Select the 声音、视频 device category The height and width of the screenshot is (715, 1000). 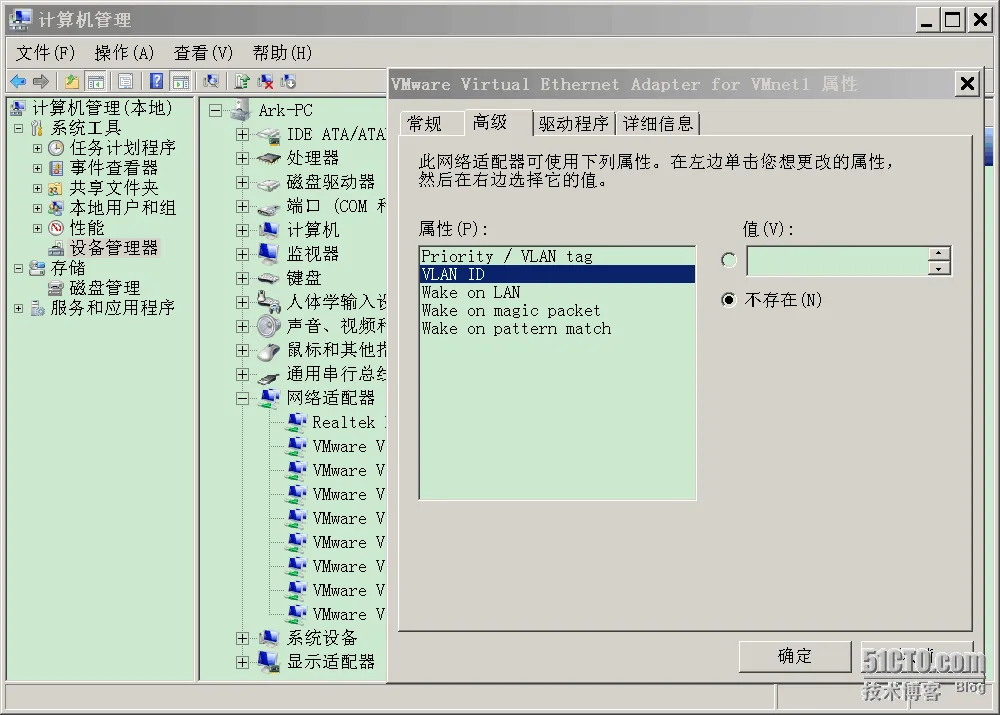[x=336, y=326]
